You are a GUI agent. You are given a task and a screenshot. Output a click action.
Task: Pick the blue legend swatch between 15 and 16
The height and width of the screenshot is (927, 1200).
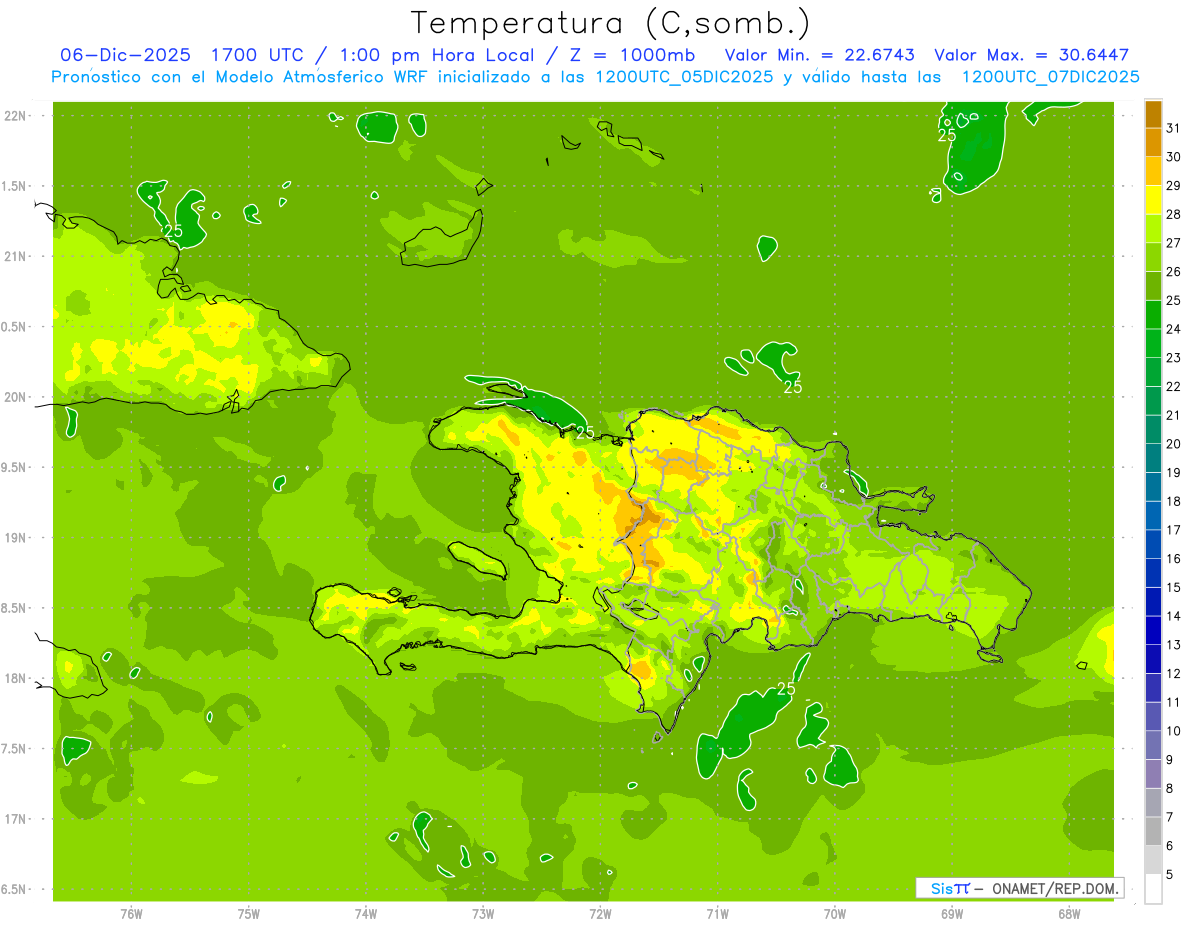coord(1153,573)
